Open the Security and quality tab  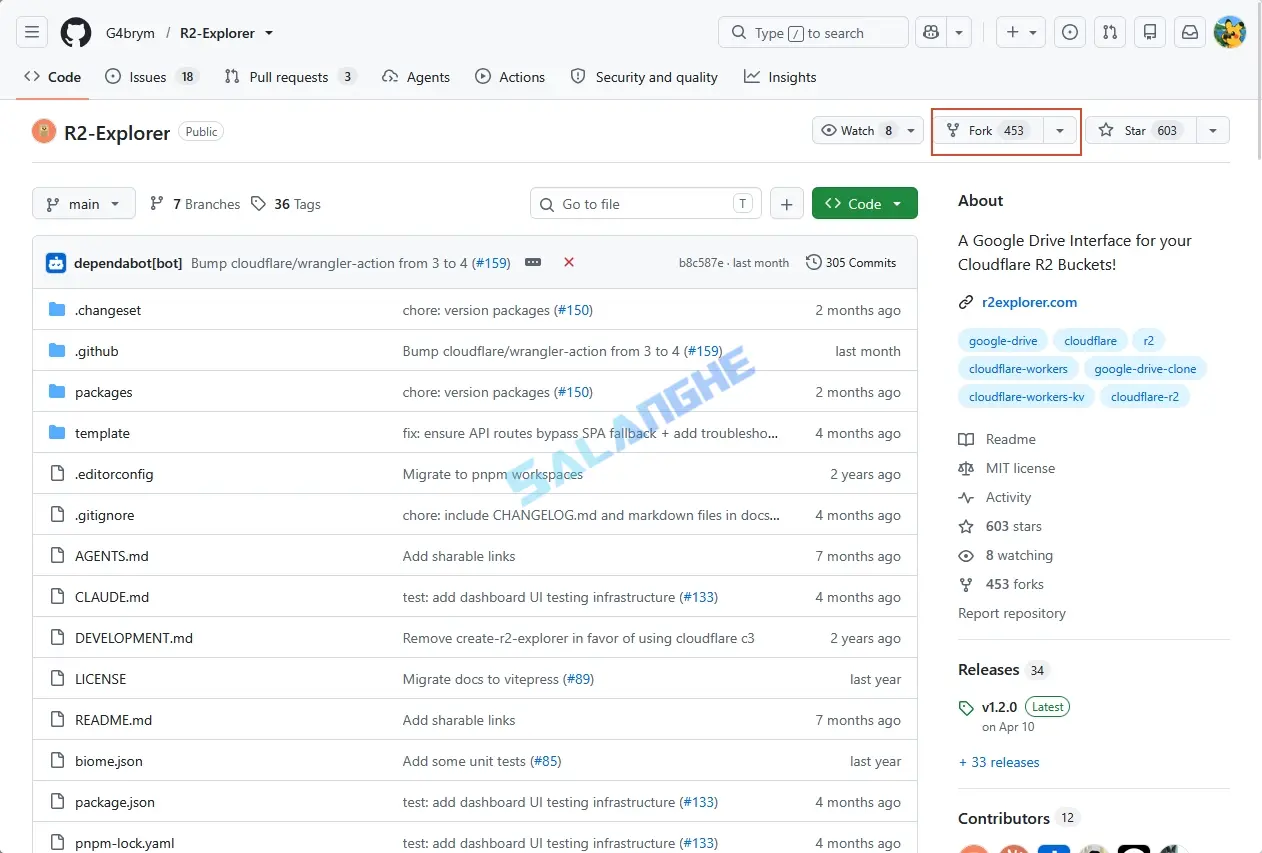point(645,77)
